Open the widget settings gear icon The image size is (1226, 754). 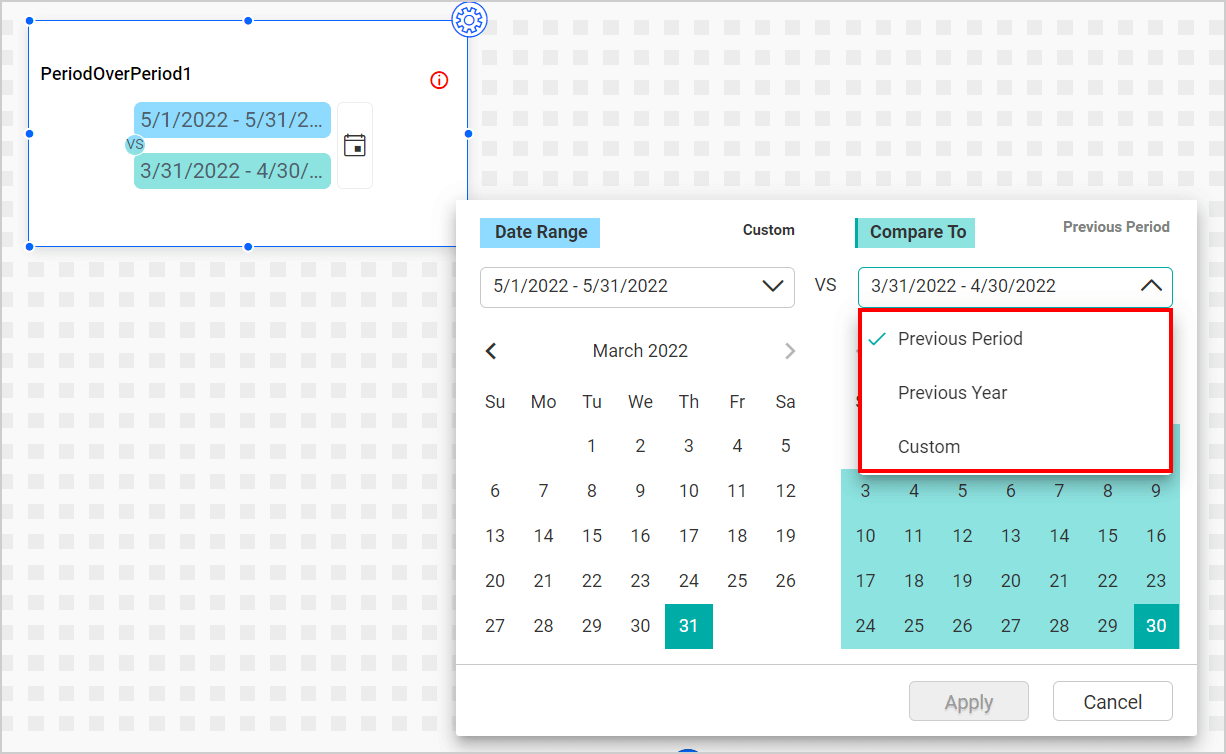470,20
